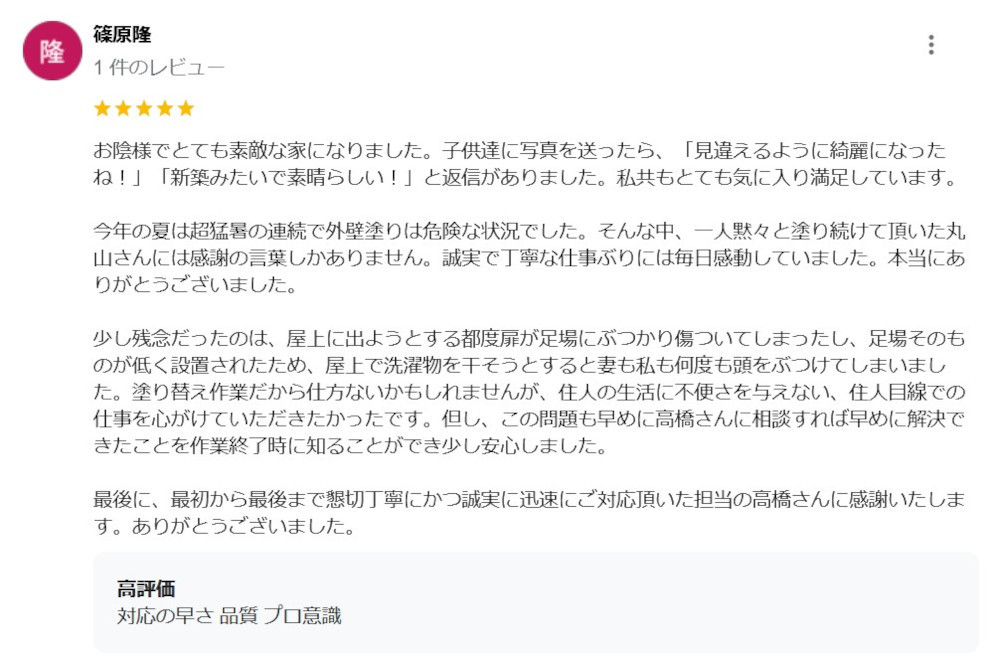Click the paragraph starting 今年の夏は超猛暑
The height and width of the screenshot is (660, 1000).
(529, 257)
